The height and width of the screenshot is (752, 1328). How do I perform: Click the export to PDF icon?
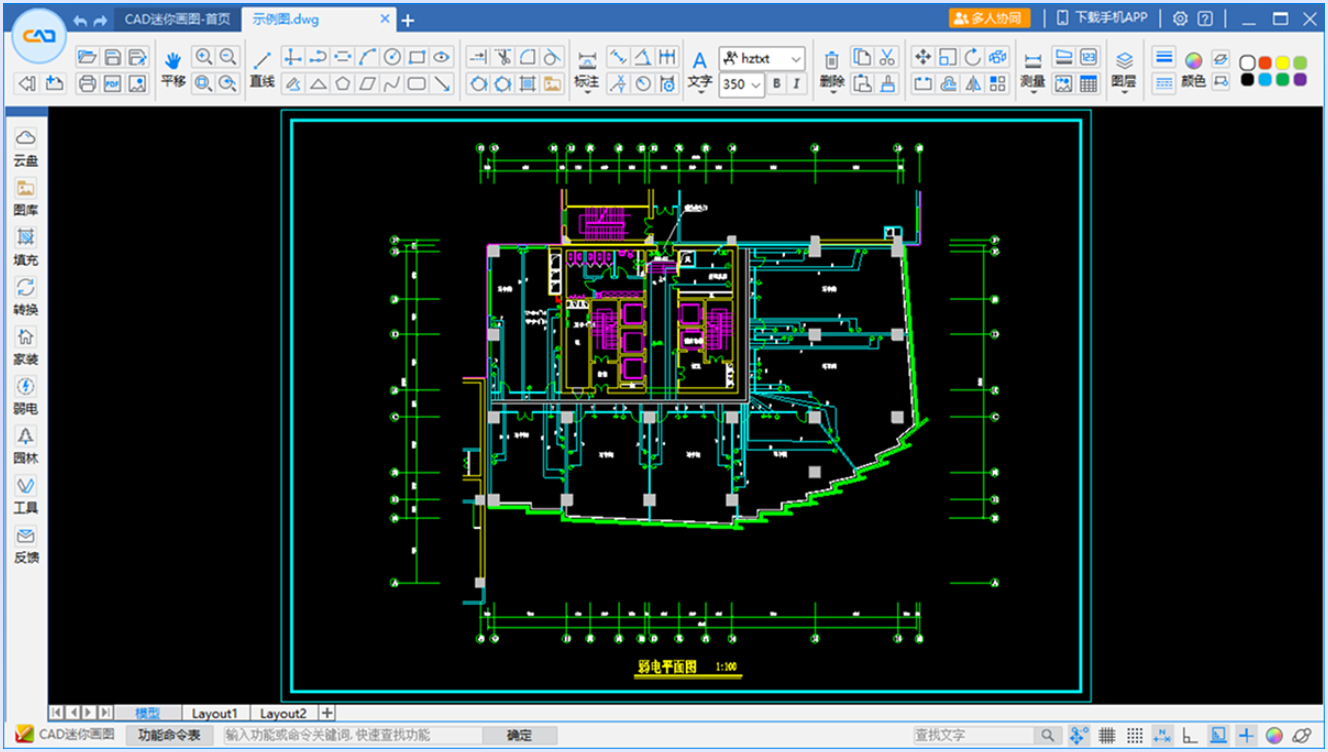click(x=112, y=84)
